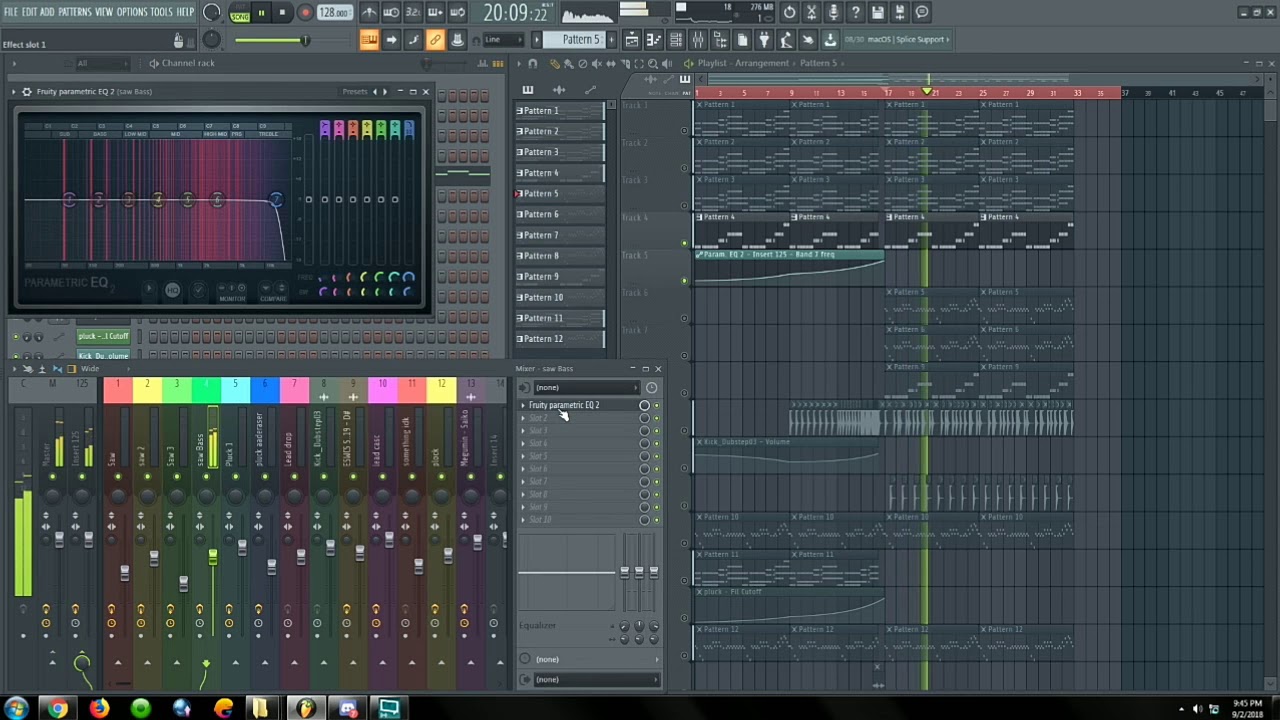The width and height of the screenshot is (1280, 720).
Task: Toggle step editing mode icon
Action: (x=413, y=40)
